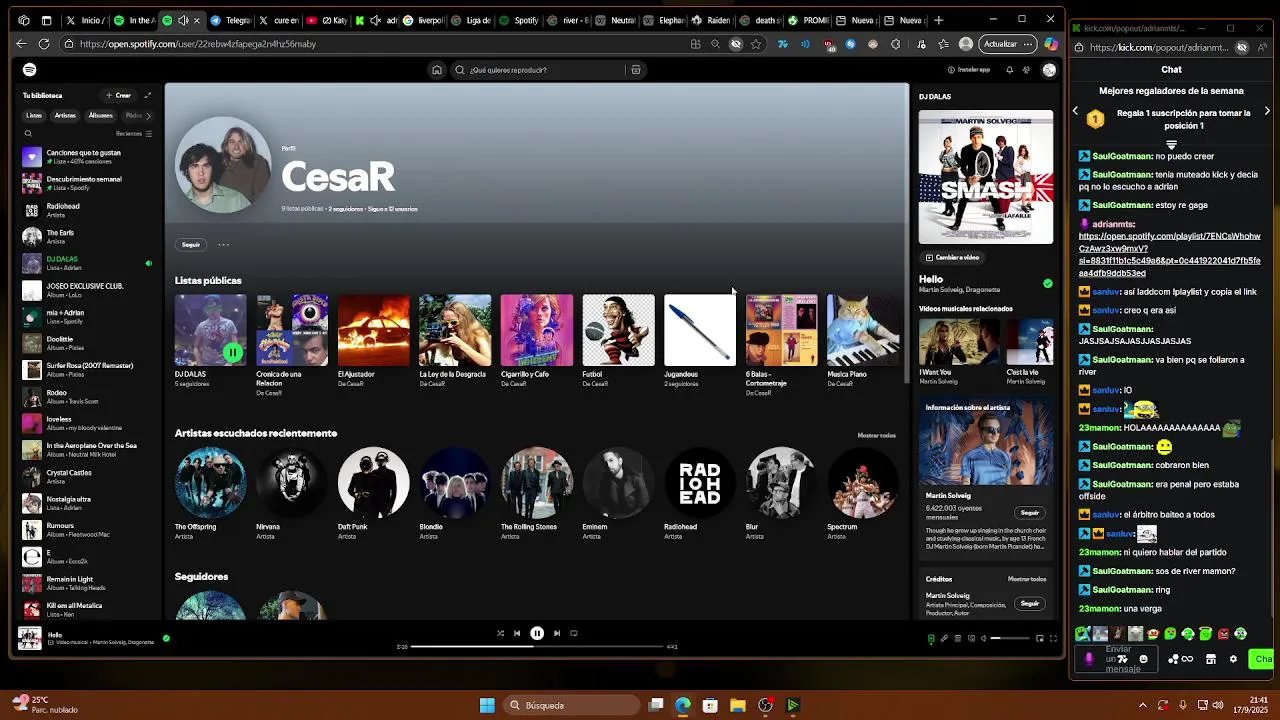Open Canciones que te gustan list
1280x720 pixels.
click(88, 157)
